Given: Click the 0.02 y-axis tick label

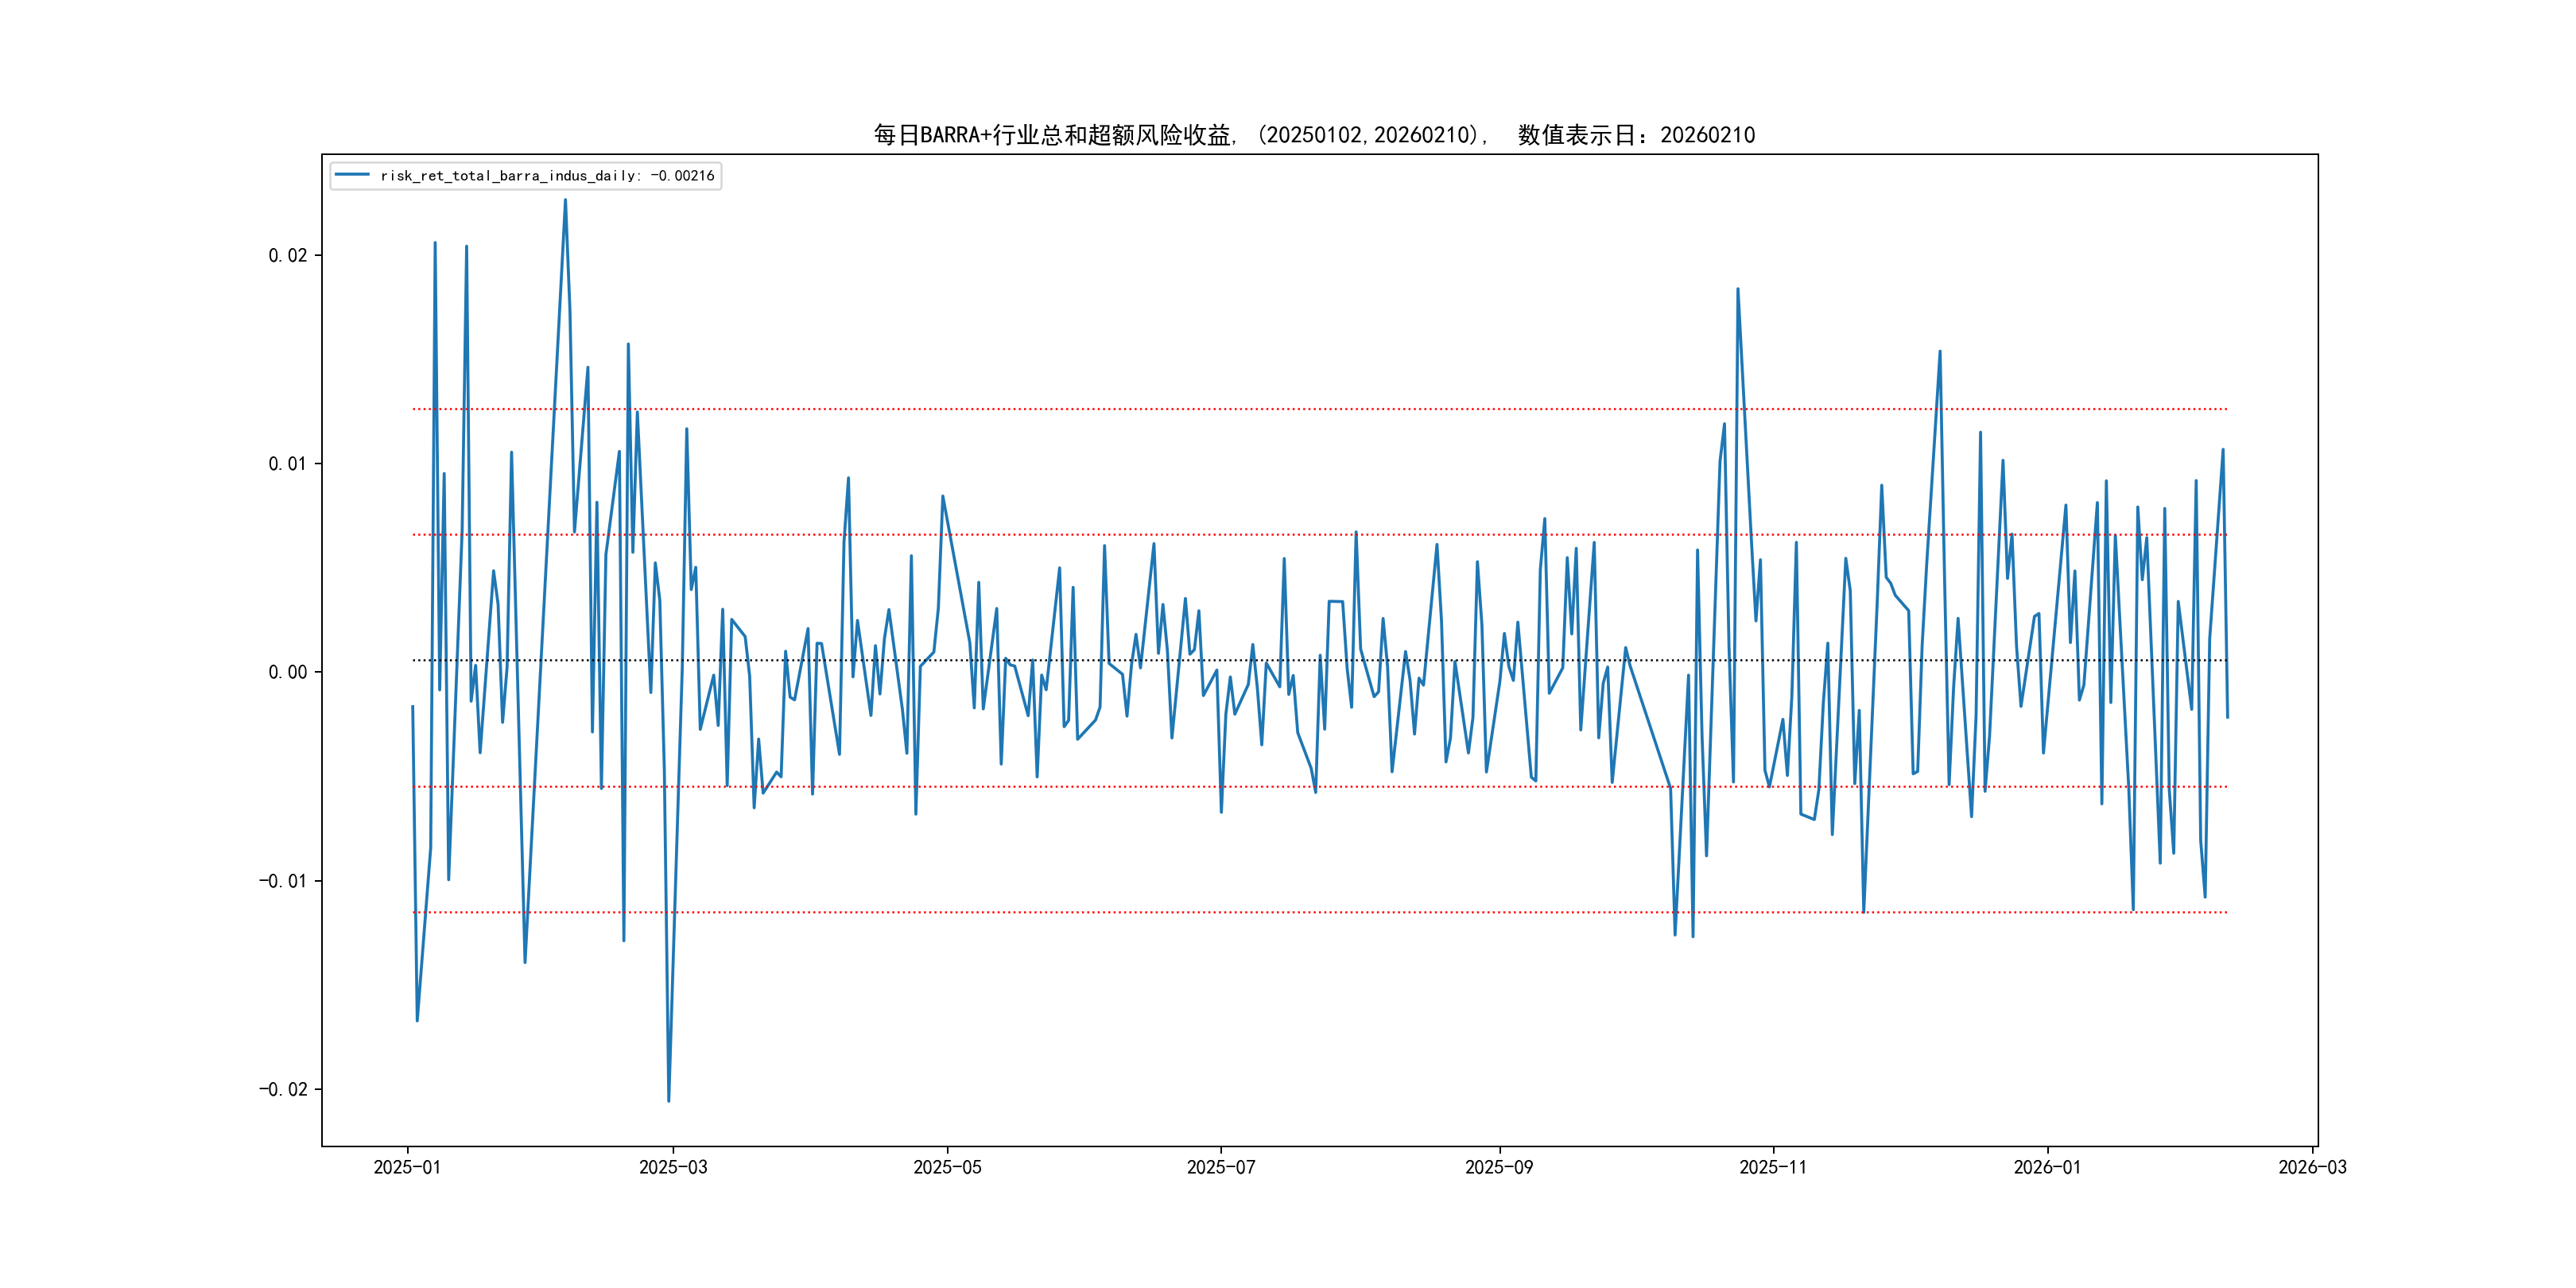Looking at the screenshot, I should click(x=287, y=256).
